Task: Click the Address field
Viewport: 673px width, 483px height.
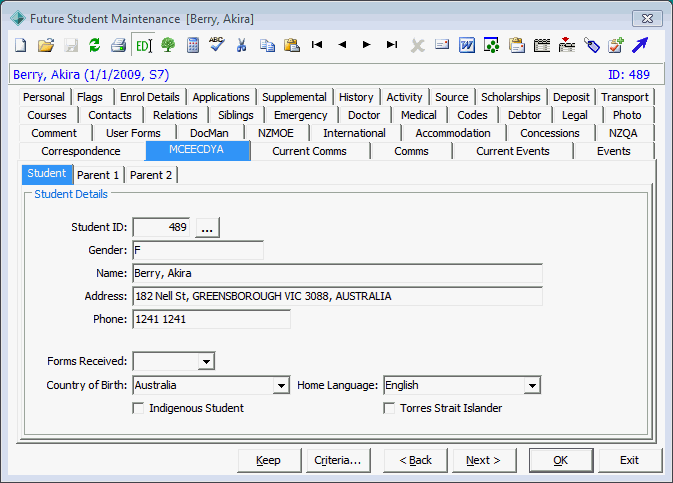Action: pyautogui.click(x=337, y=296)
